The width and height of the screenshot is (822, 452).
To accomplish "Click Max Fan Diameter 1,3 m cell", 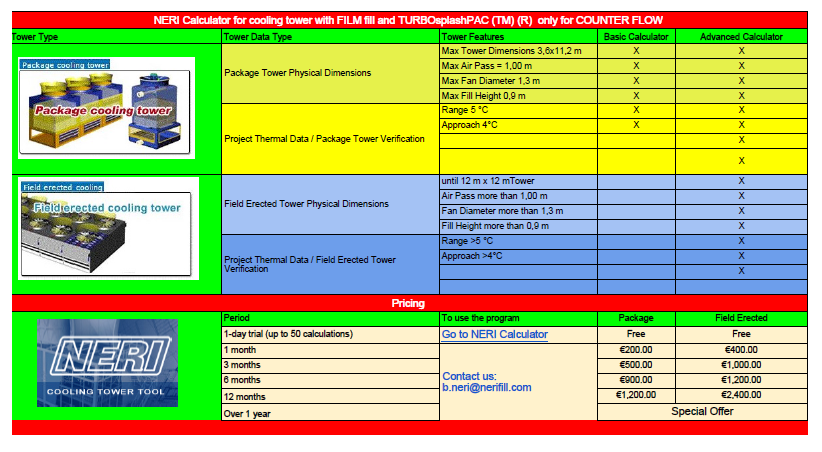I will coord(518,81).
